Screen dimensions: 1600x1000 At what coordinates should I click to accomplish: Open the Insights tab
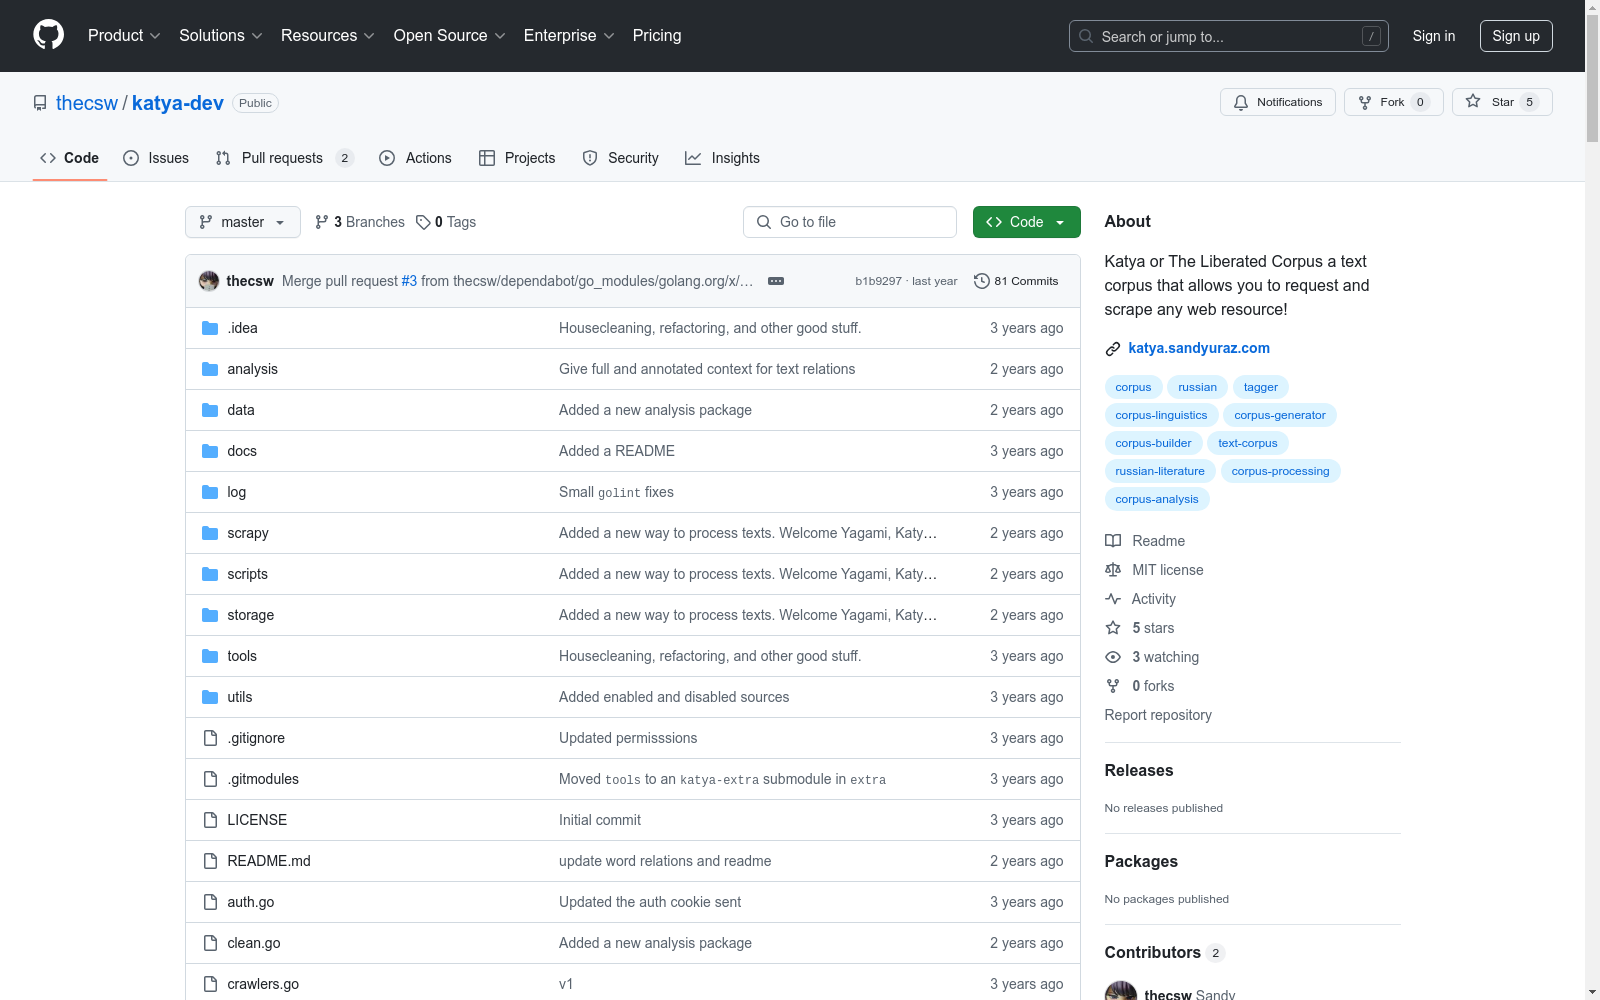click(x=722, y=158)
